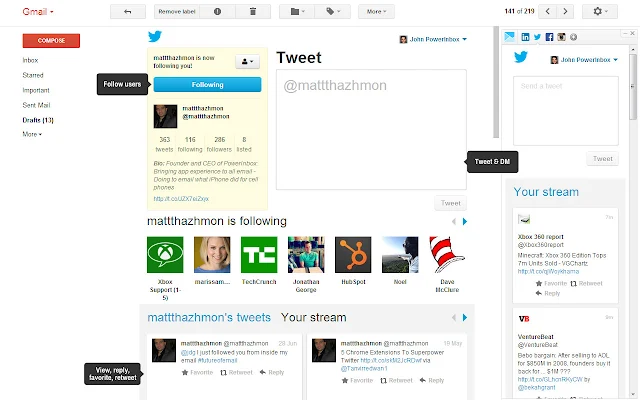Open mattthazhmon profile picture in follow card
Image resolution: width=640 pixels, height=400 pixels.
(165, 116)
